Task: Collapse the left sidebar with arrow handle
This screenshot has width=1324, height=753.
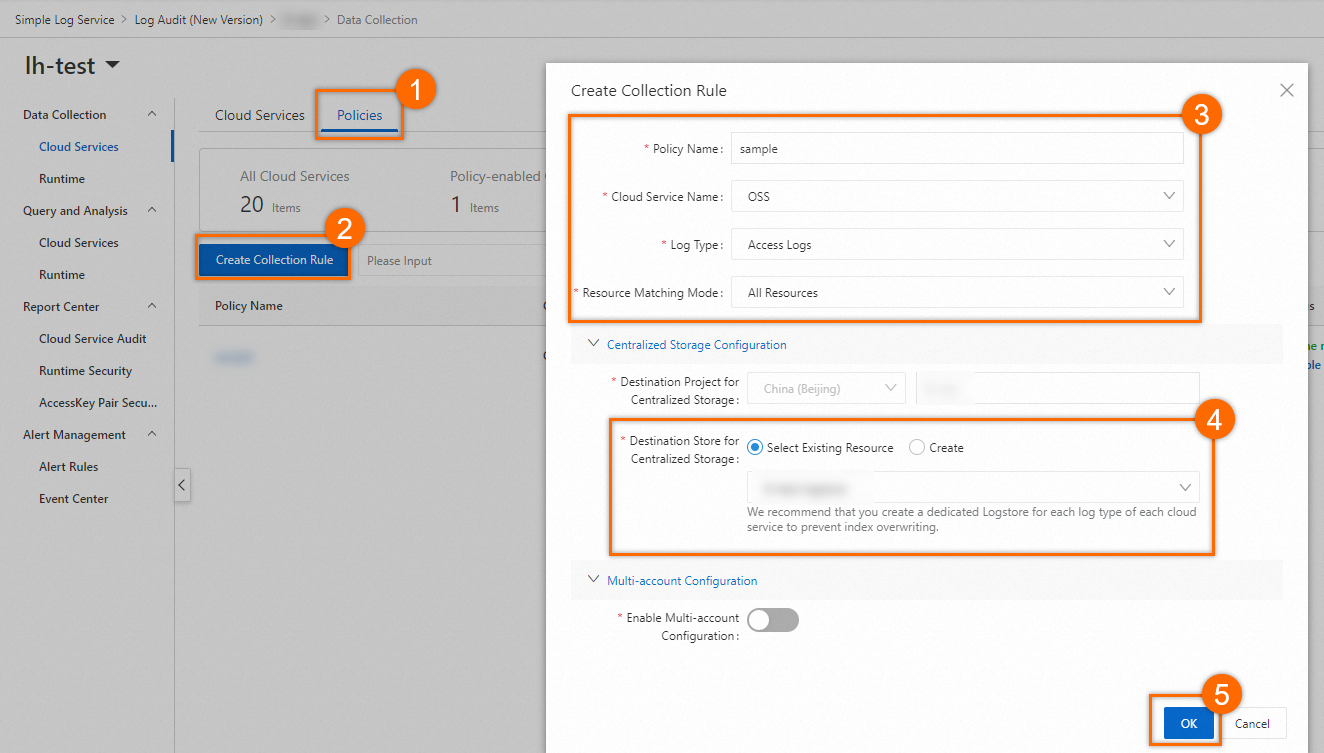Action: pyautogui.click(x=182, y=485)
